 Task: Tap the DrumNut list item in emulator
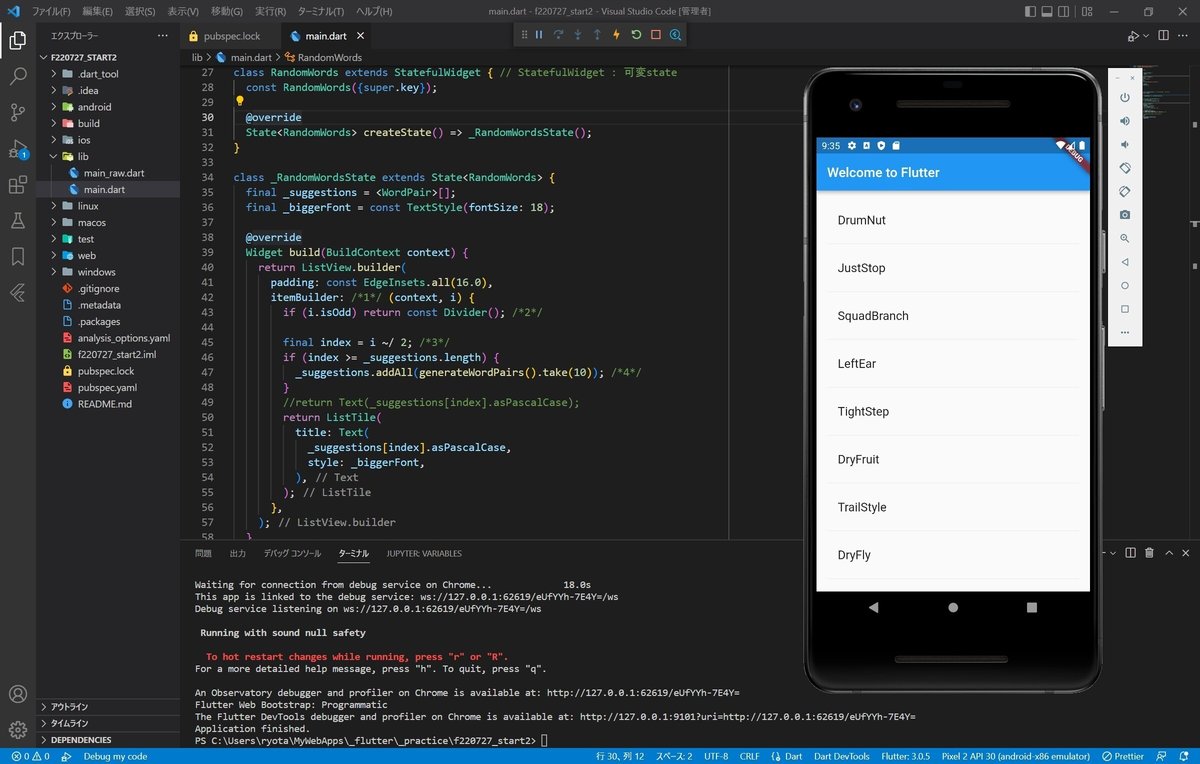point(953,220)
